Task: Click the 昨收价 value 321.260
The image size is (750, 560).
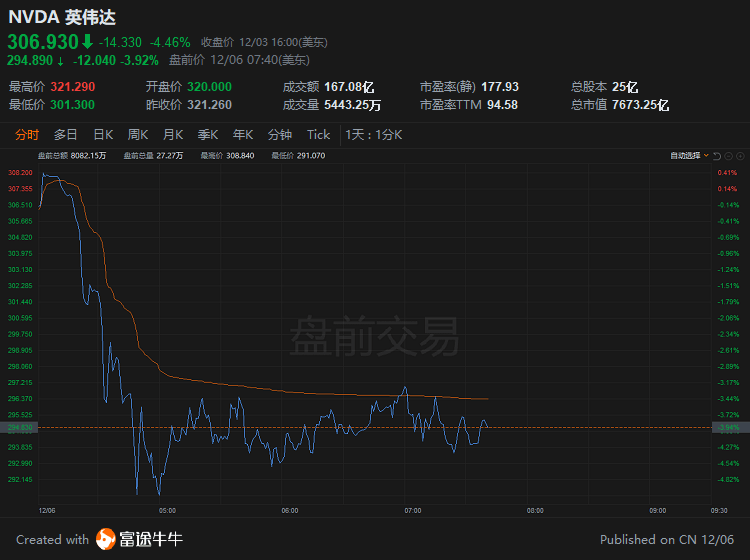Action: point(210,104)
